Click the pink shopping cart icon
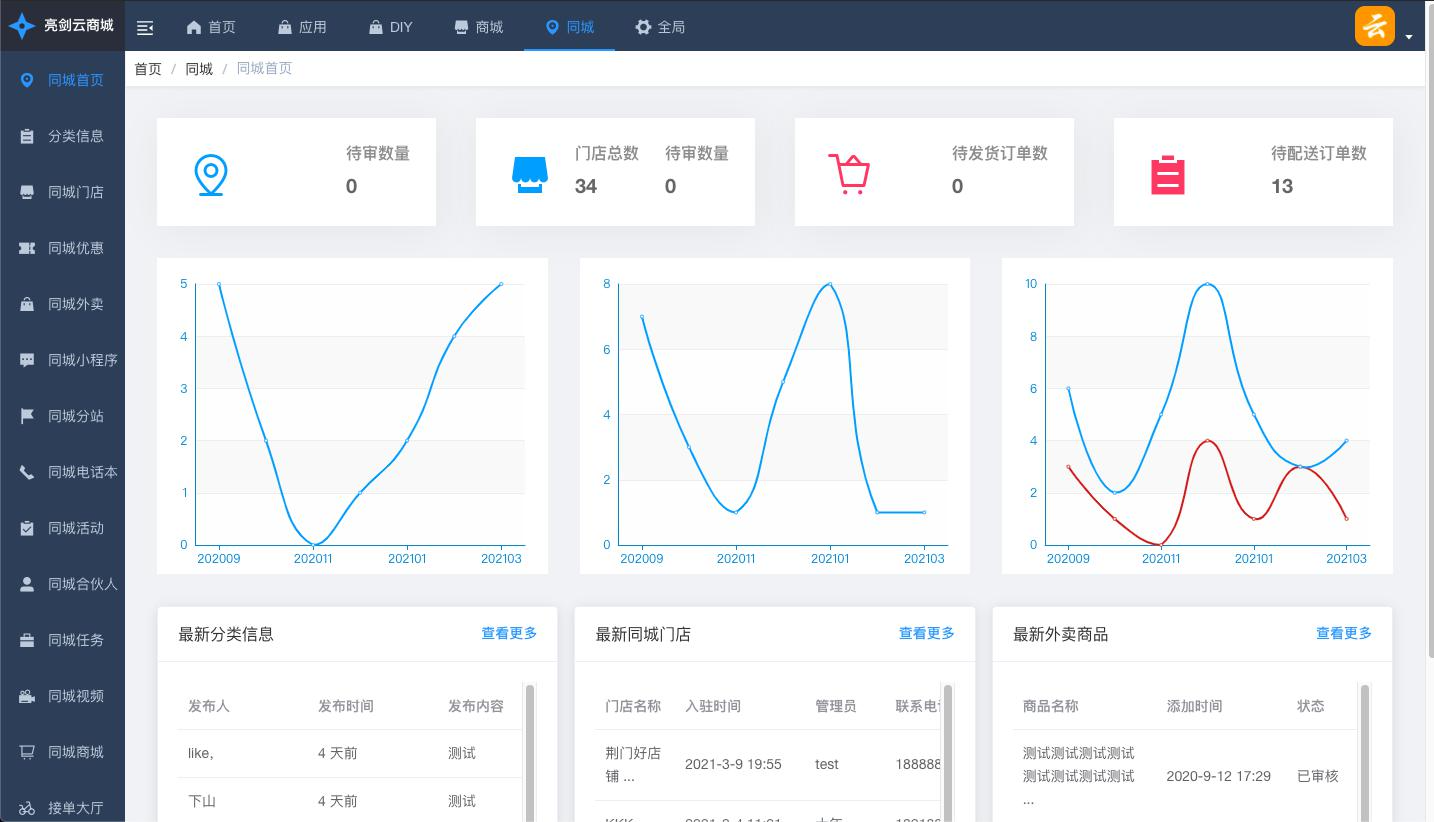Image resolution: width=1434 pixels, height=822 pixels. [849, 174]
